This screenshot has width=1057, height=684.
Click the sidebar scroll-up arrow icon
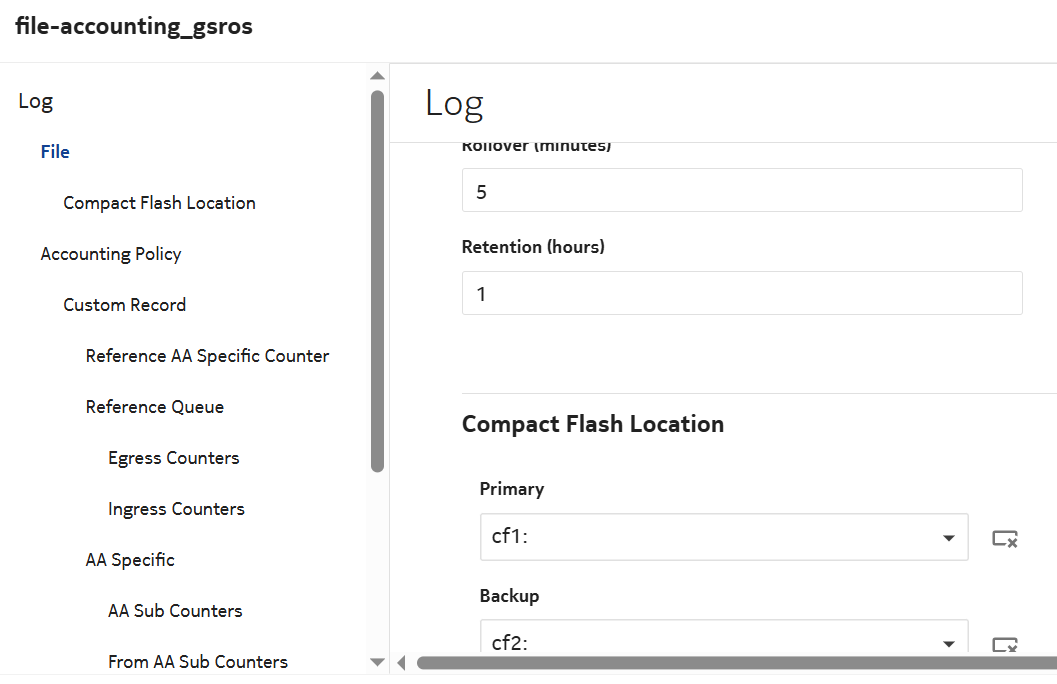[378, 75]
